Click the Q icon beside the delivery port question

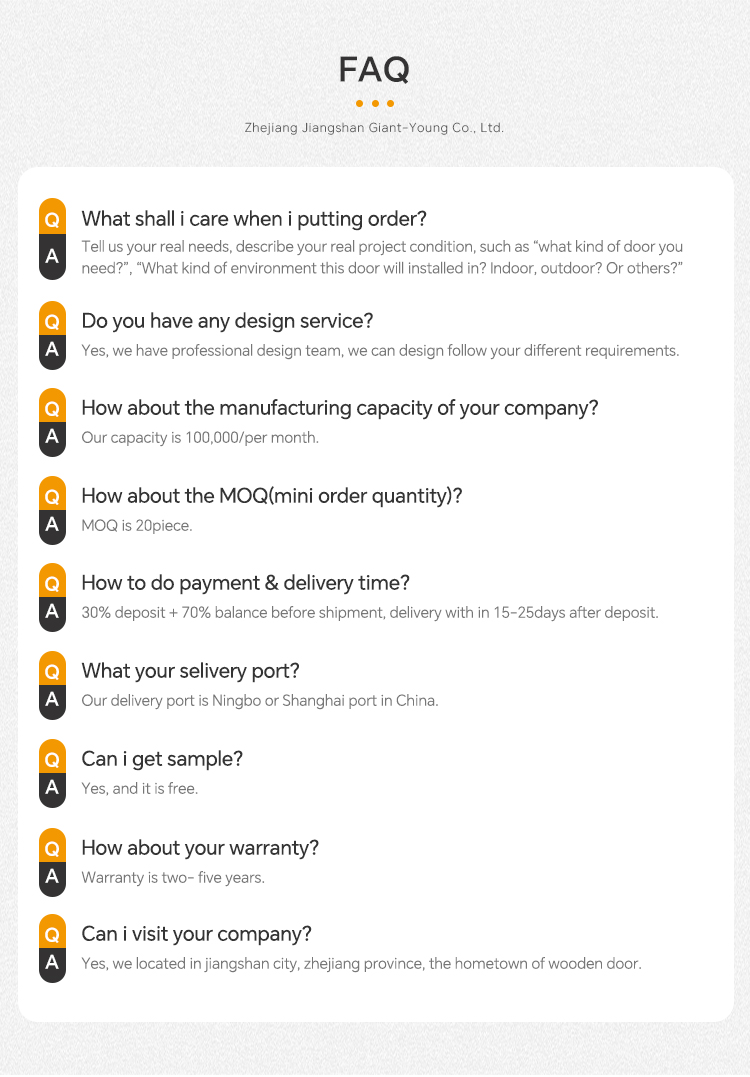52,671
